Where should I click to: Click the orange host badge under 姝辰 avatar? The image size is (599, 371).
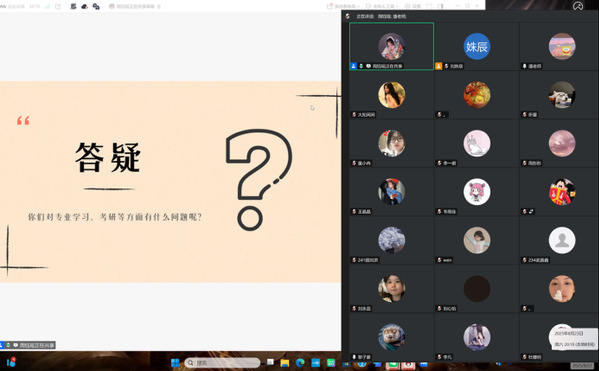point(439,66)
